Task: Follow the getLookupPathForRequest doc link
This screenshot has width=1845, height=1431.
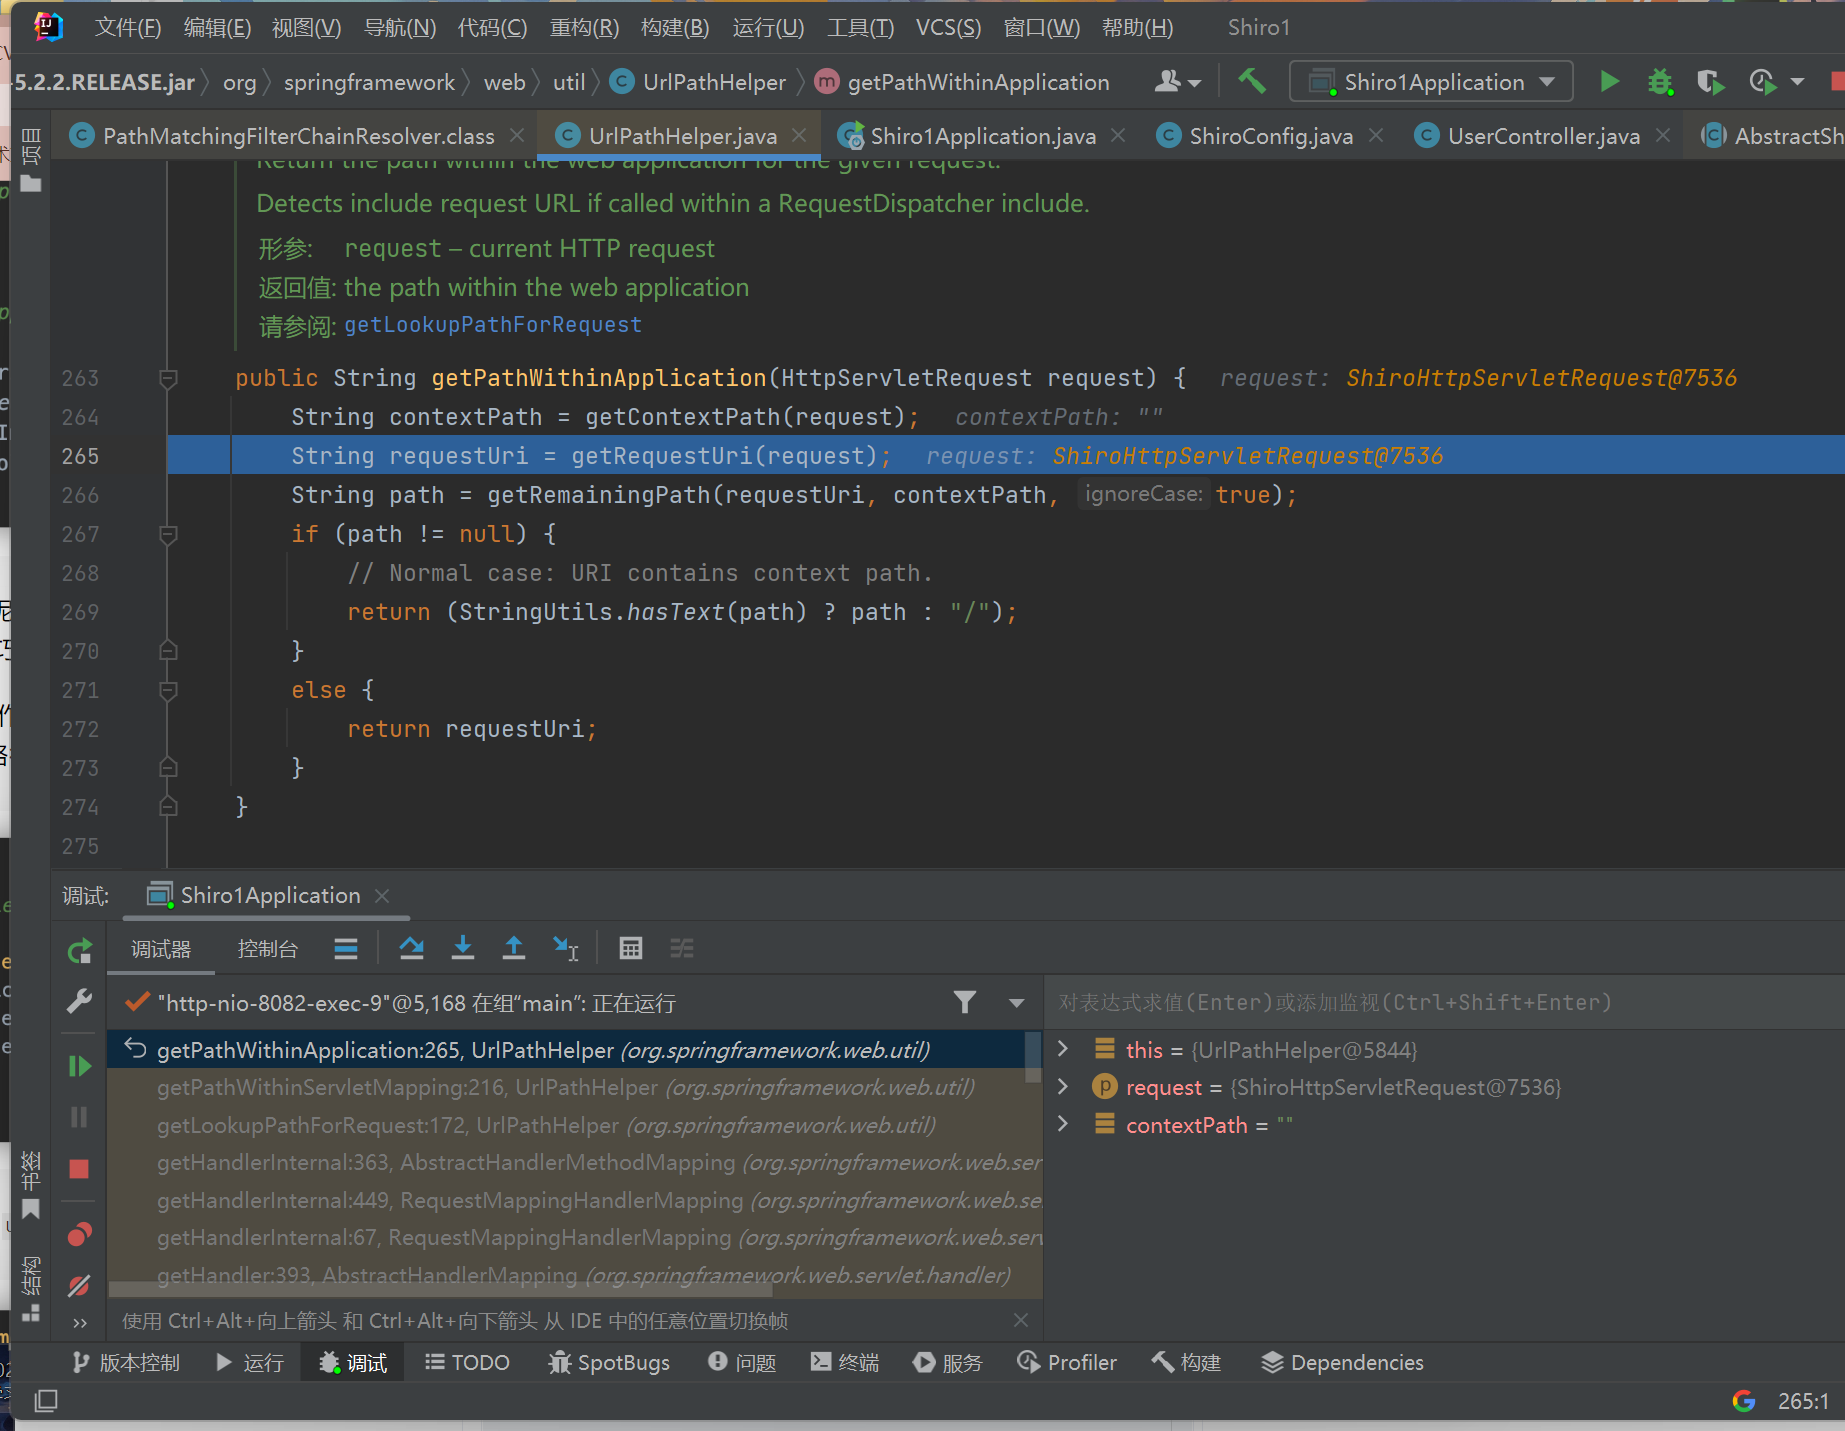Action: pyautogui.click(x=492, y=325)
